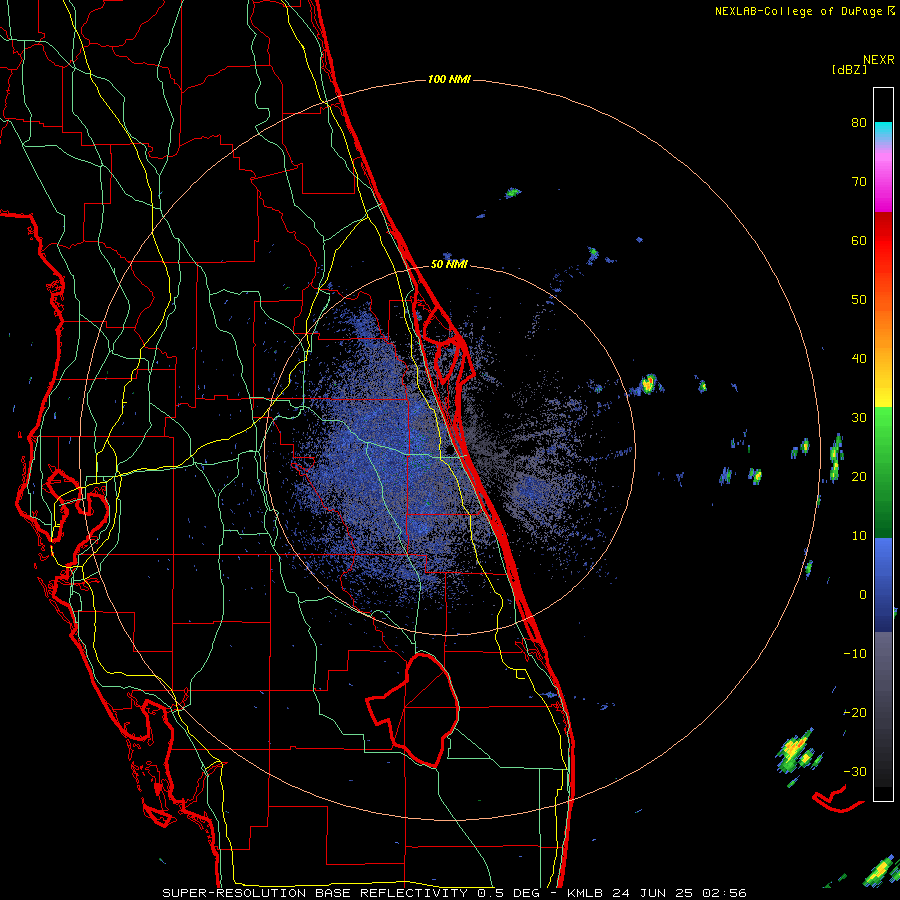Click the 30 value on the dBZ scale
900x900 pixels.
point(859,417)
